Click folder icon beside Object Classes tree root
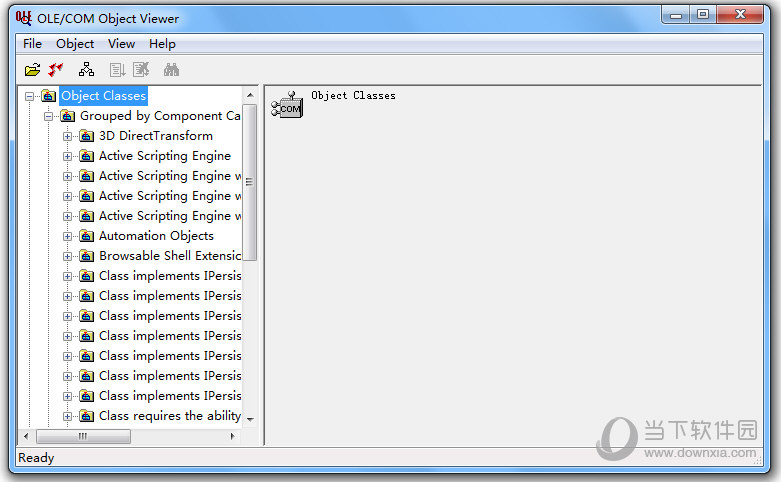 (48, 96)
